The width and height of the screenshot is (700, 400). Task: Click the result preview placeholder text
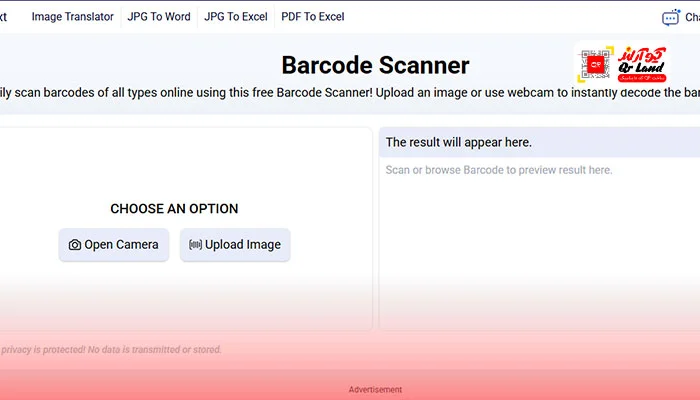click(498, 170)
